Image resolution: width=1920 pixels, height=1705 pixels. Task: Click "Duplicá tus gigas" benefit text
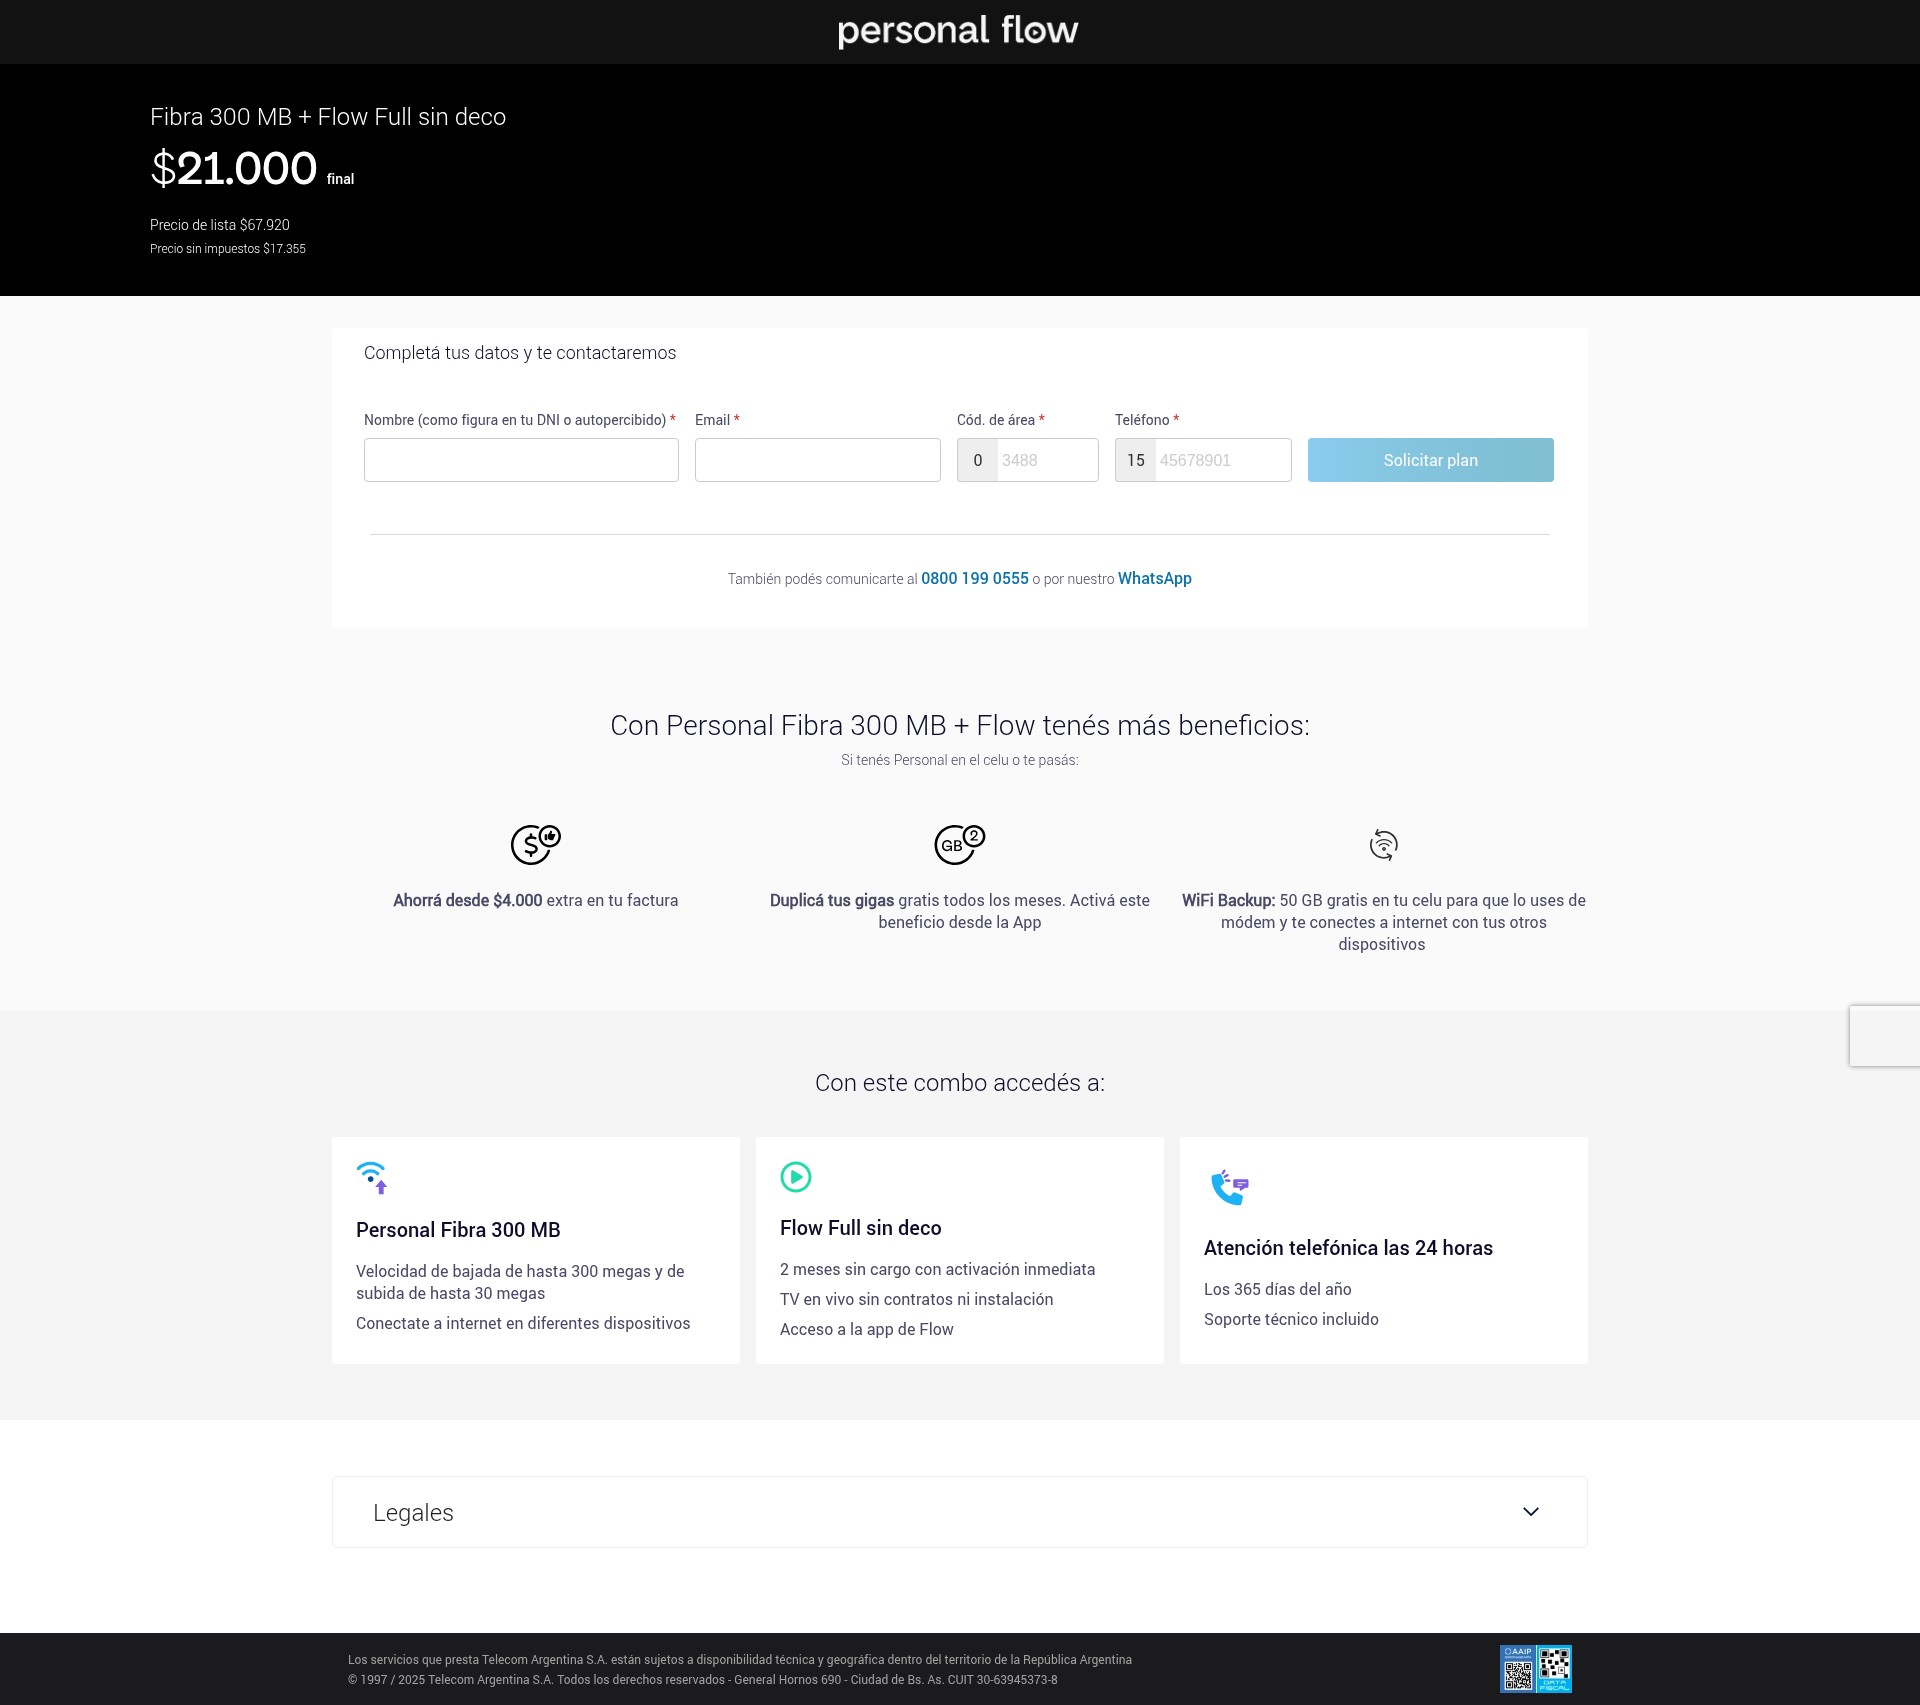(x=832, y=900)
